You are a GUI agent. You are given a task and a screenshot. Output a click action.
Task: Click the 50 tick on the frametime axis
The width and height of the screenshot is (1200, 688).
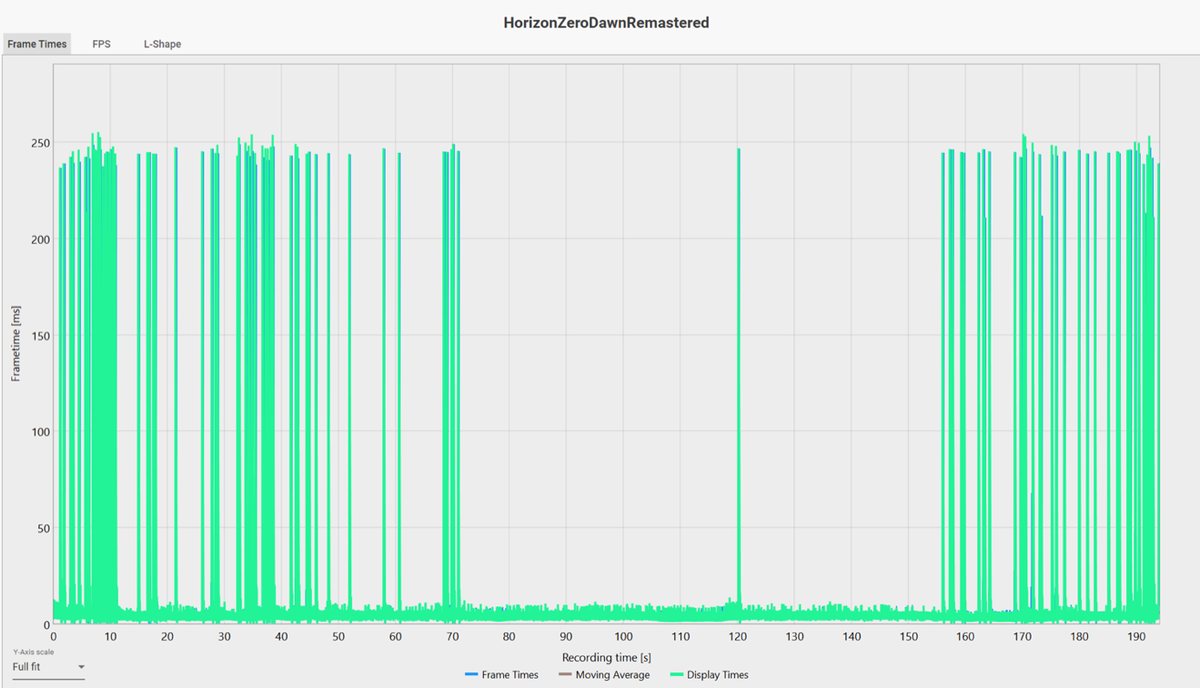44,528
